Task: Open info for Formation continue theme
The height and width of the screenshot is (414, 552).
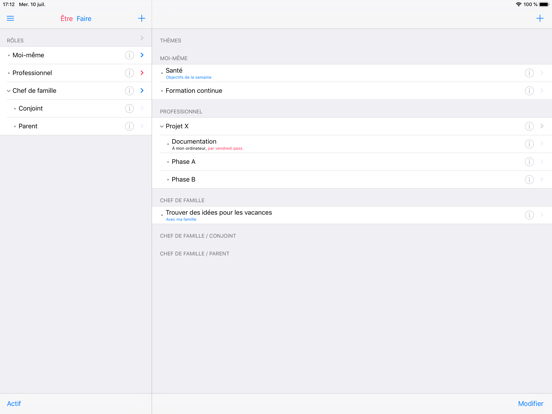Action: point(529,91)
